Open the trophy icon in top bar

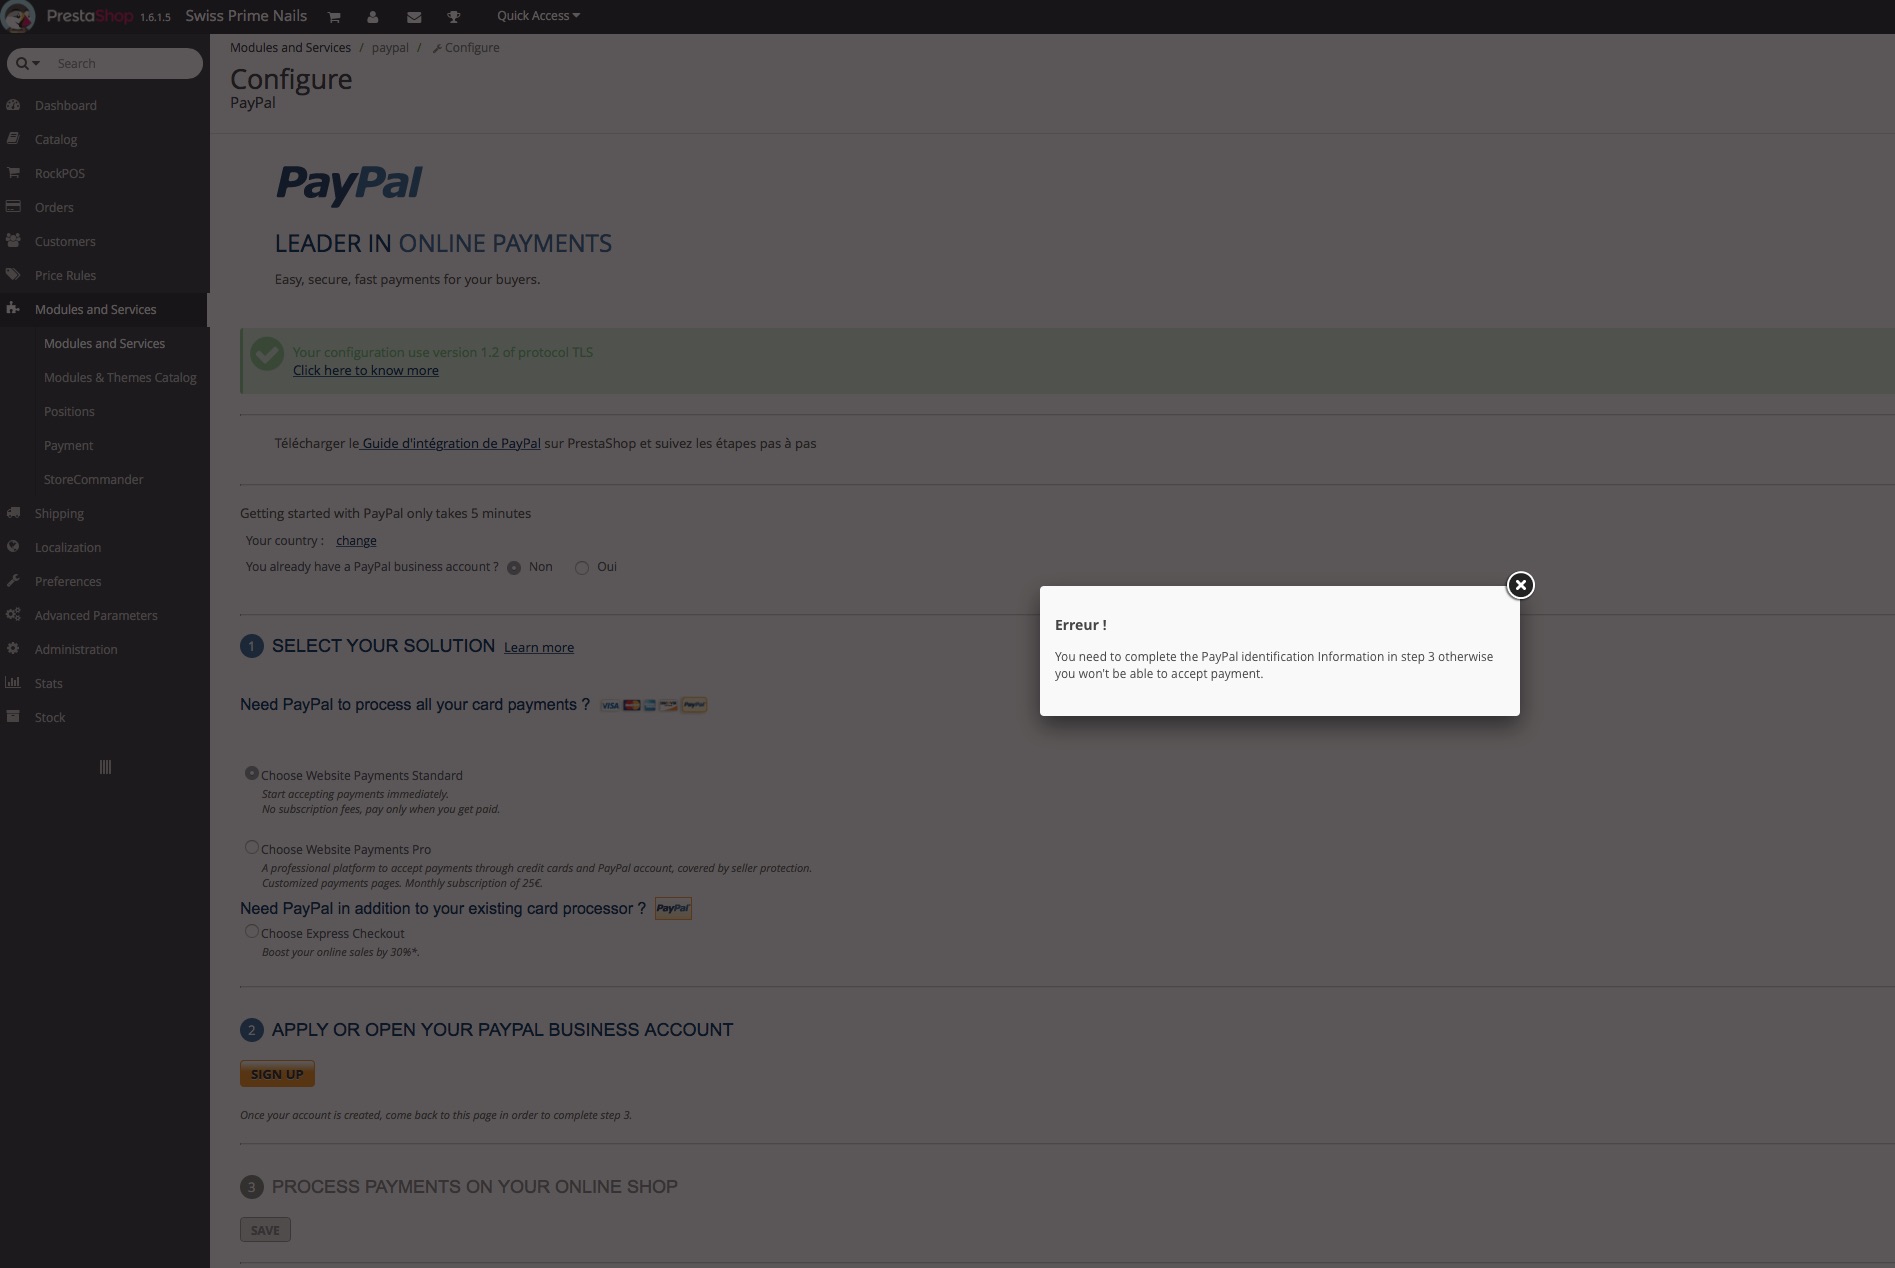pos(454,17)
